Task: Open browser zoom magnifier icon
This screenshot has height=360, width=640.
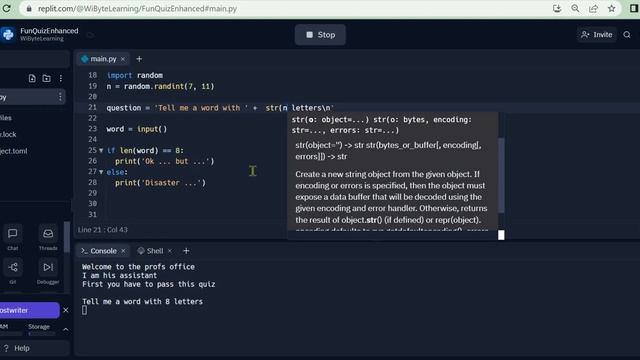Action: click(x=575, y=9)
